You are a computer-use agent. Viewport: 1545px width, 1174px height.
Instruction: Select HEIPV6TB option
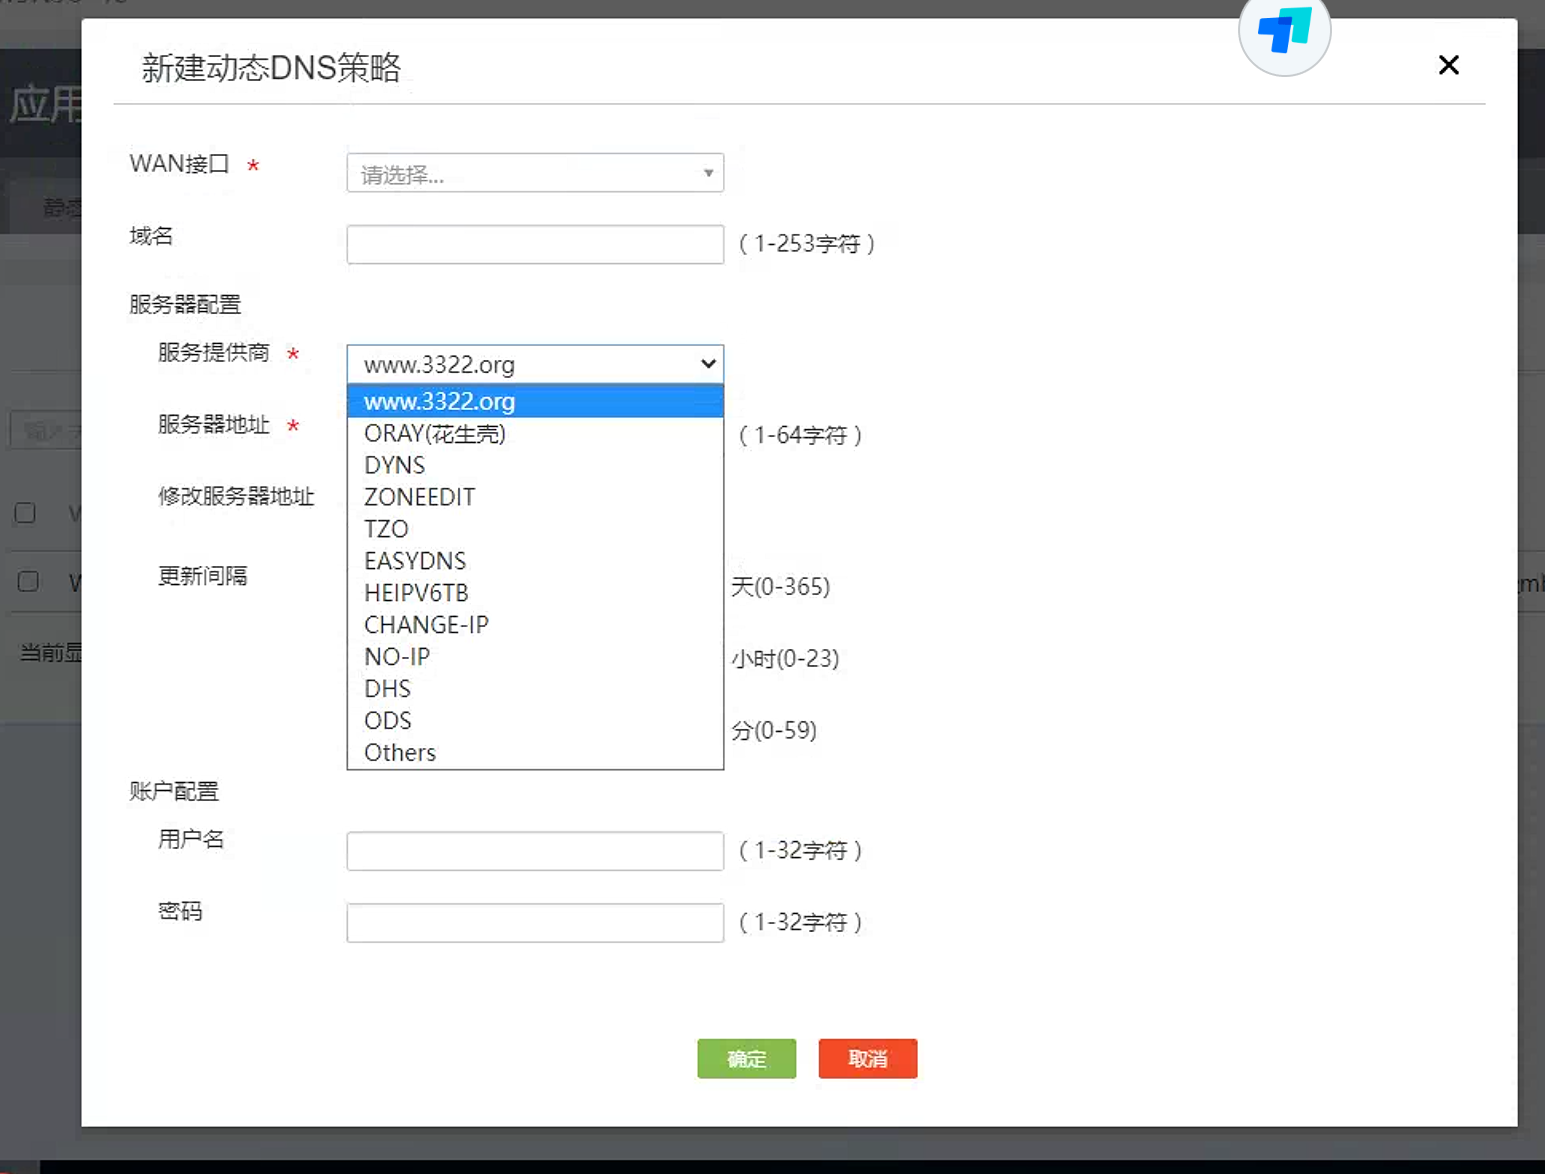pyautogui.click(x=535, y=593)
